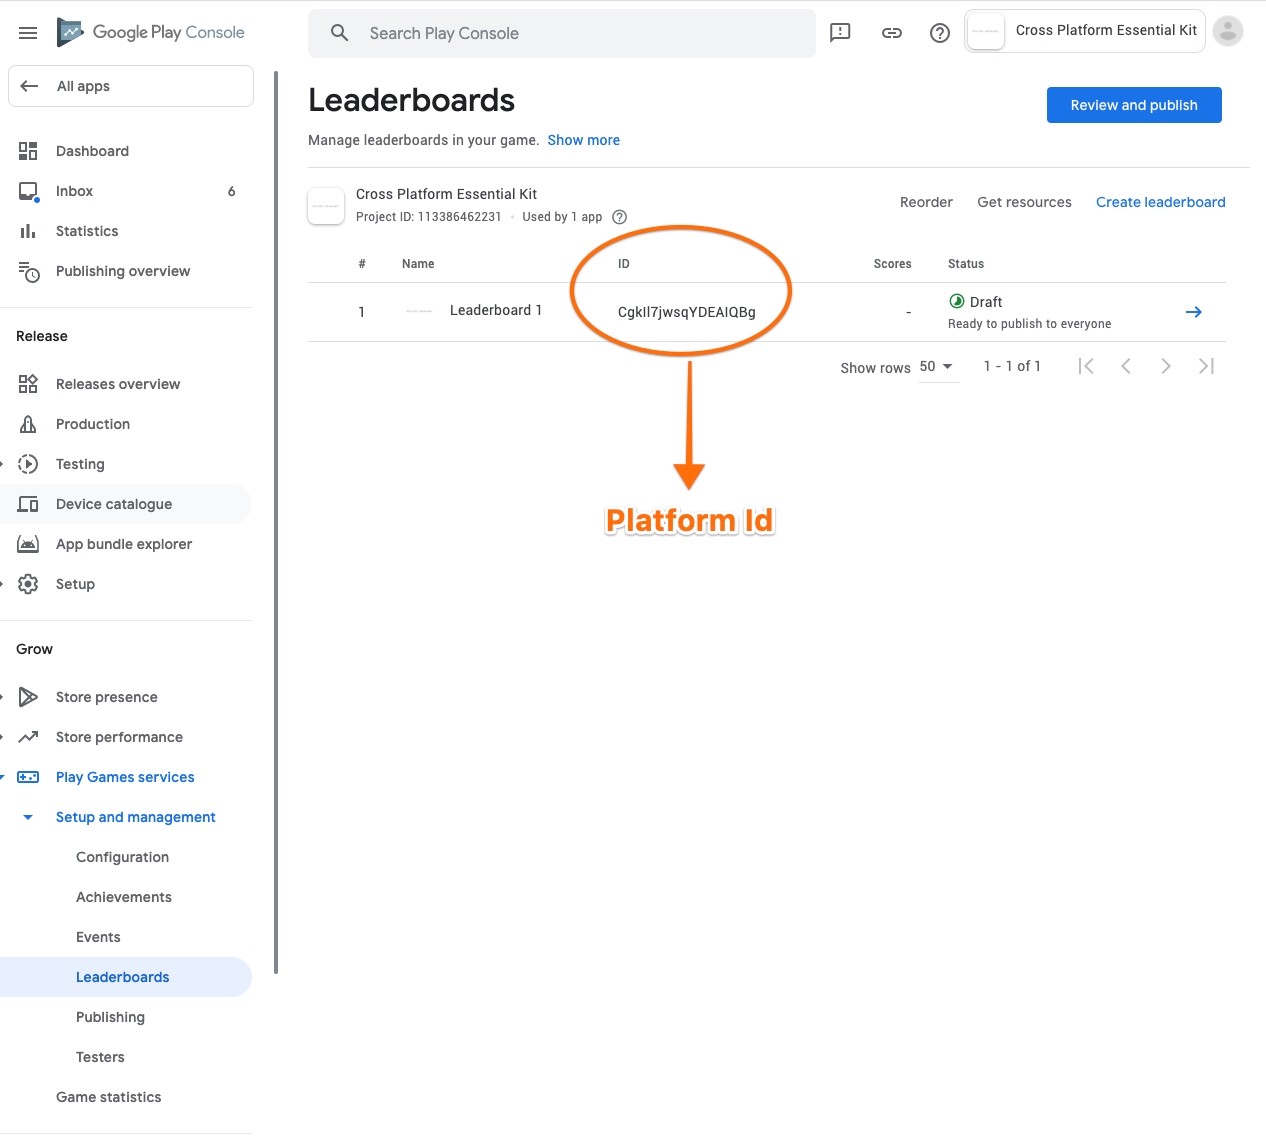
Task: Click the Draft status icon
Action: tap(957, 301)
